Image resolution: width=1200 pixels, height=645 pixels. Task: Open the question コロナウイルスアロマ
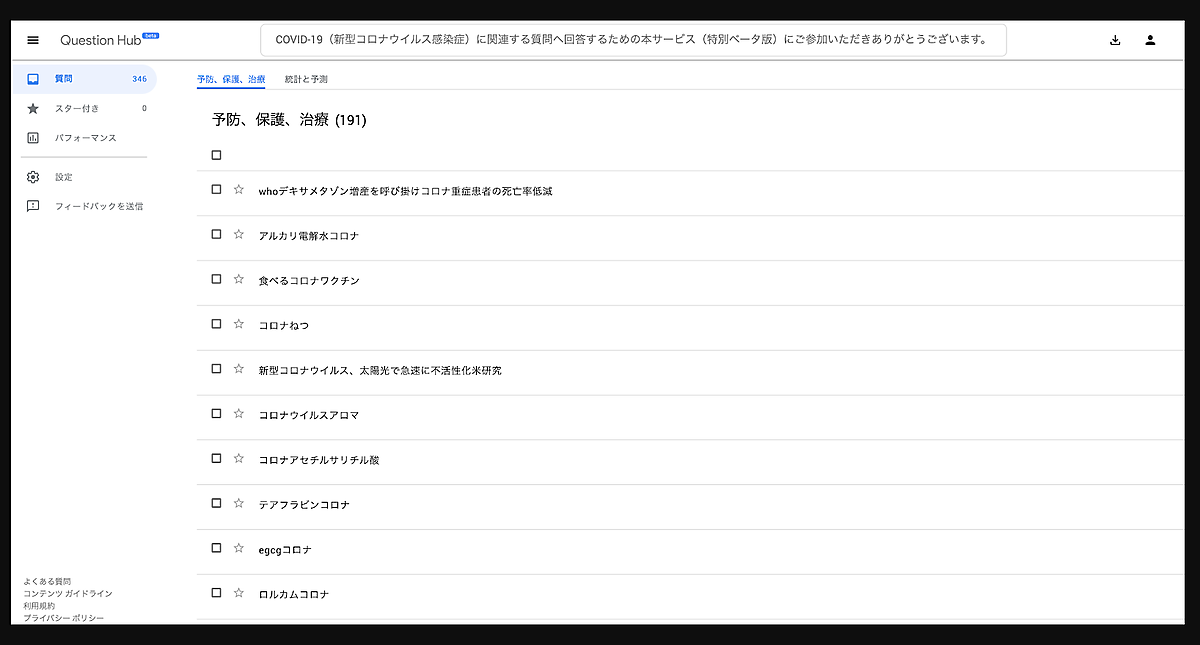pos(308,415)
